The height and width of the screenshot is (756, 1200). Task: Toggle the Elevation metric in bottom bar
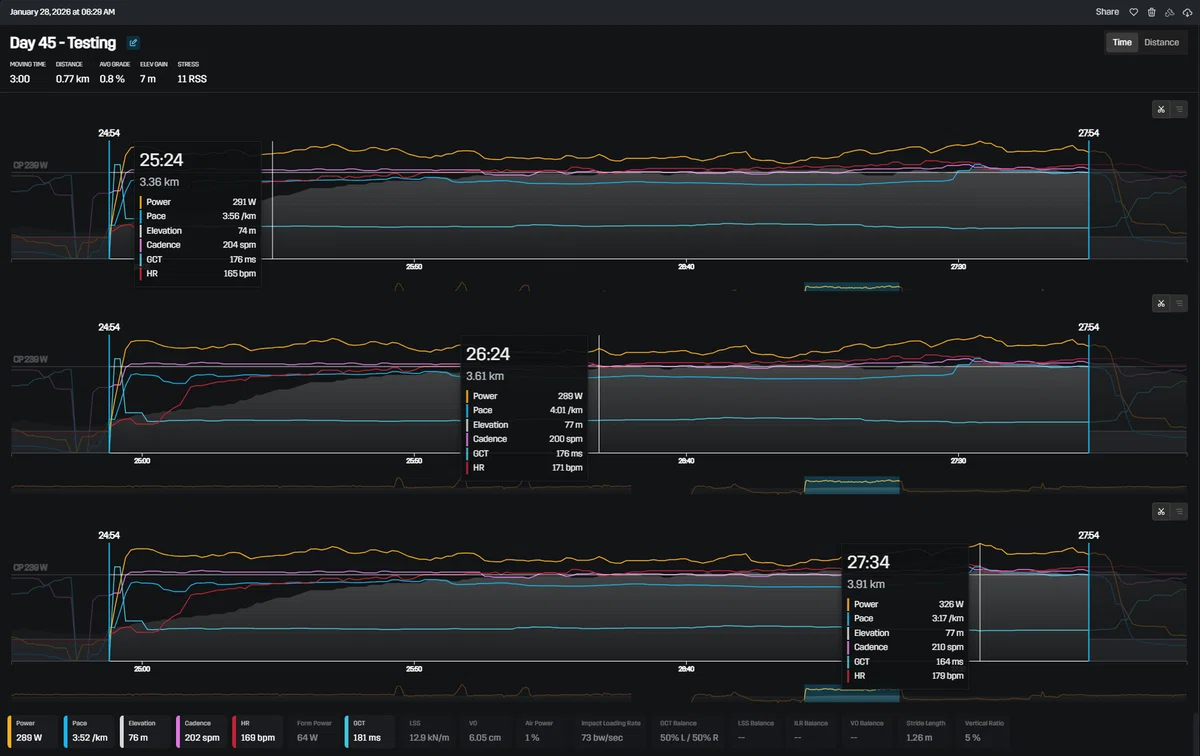coord(146,731)
